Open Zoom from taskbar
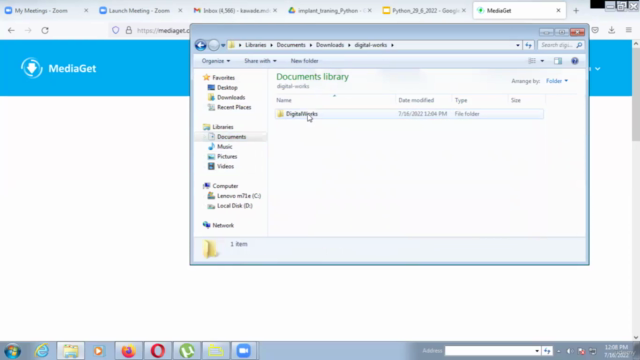This screenshot has width=640, height=360. [x=244, y=351]
